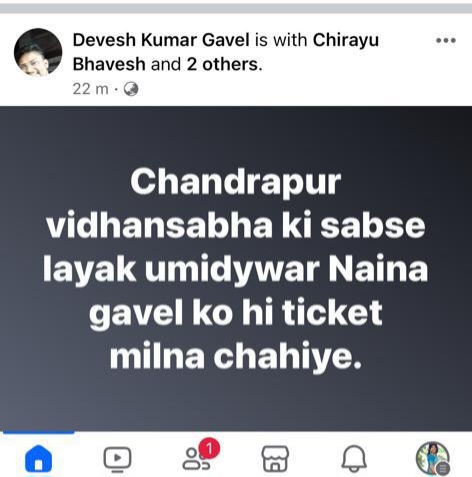This screenshot has width=472, height=477.
Task: Click 'Naina' in the post background text
Action: coord(378,269)
